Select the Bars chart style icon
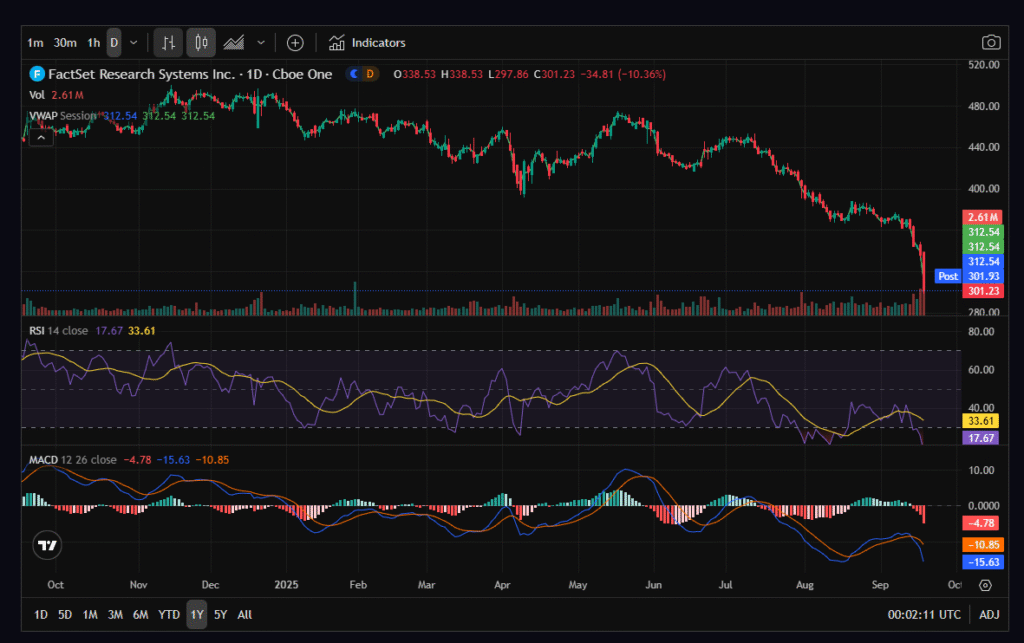The width and height of the screenshot is (1024, 643). pyautogui.click(x=168, y=43)
